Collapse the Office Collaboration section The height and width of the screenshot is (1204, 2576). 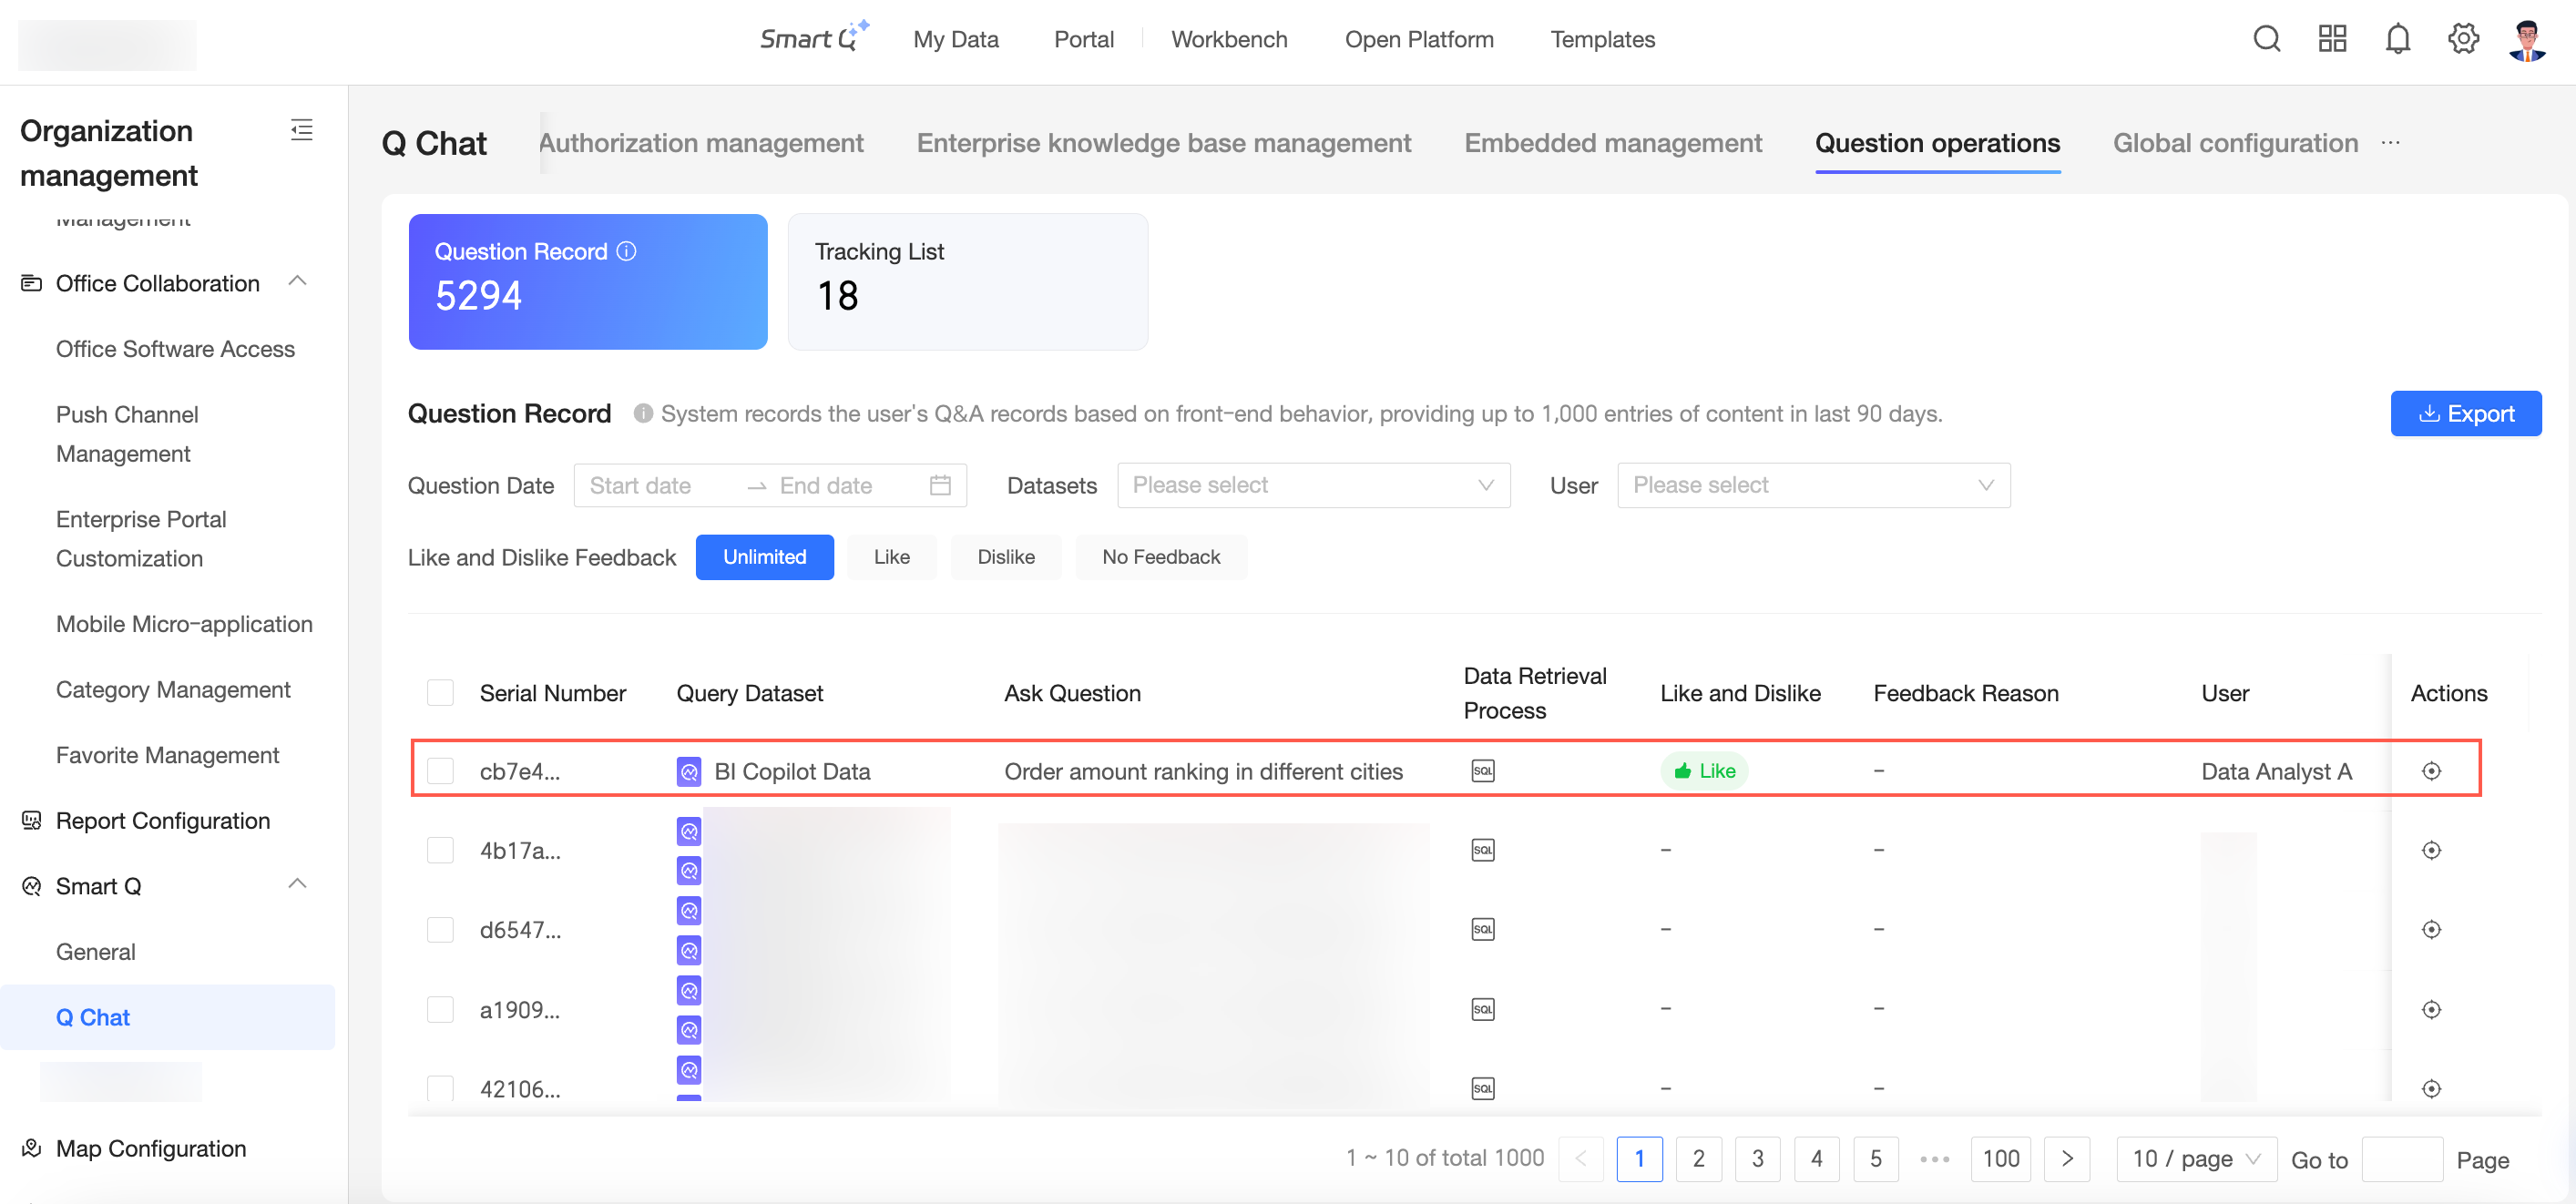pyautogui.click(x=297, y=282)
